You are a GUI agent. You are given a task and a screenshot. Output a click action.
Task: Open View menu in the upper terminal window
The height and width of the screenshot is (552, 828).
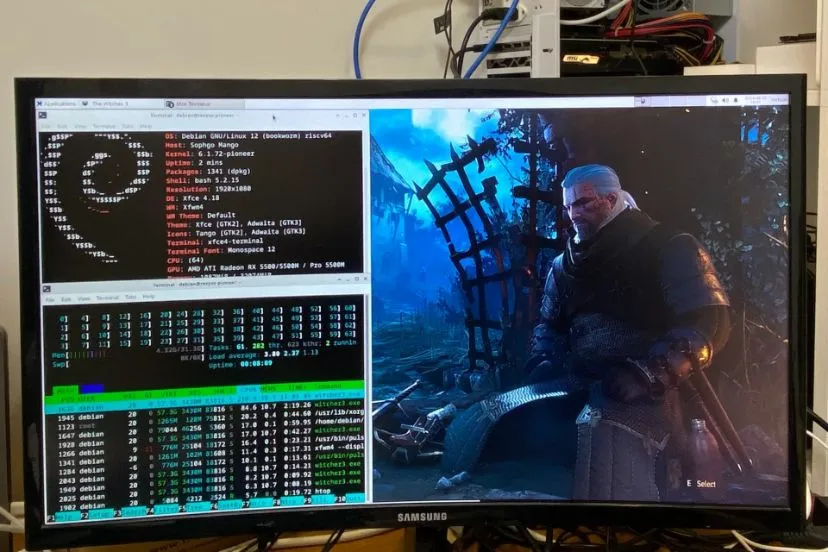(x=80, y=126)
